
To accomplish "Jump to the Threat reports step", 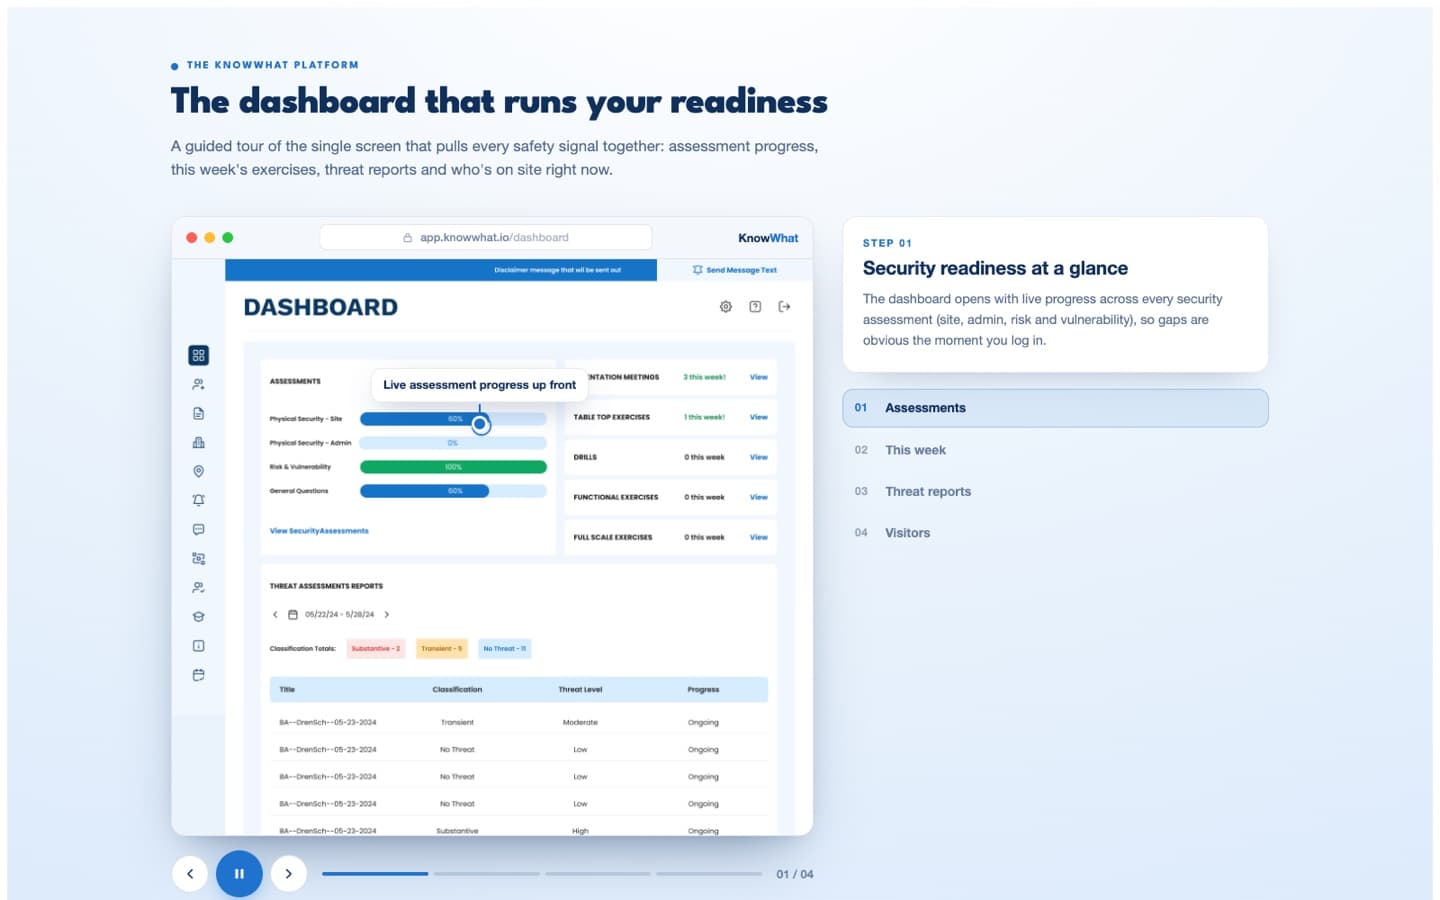I will (x=1055, y=491).
